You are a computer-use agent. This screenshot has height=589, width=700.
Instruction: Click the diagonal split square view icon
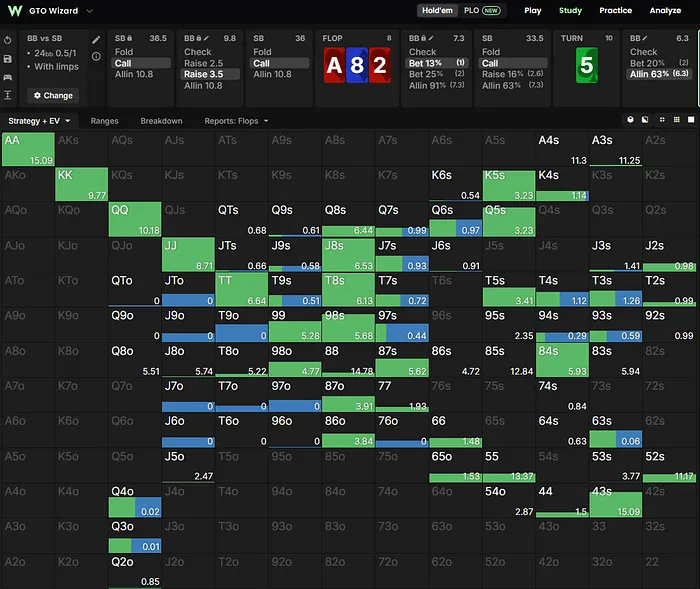coord(645,120)
